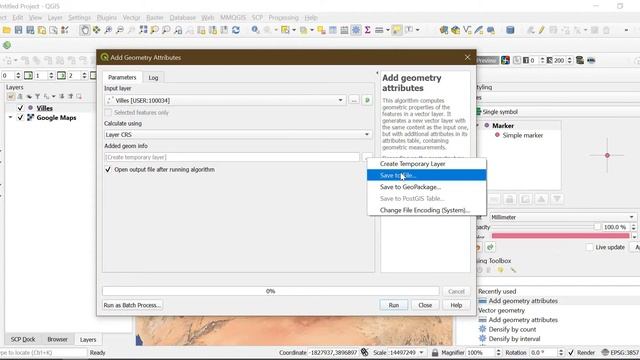Open the Single symbol renderer dropdown
This screenshot has height=360, width=640.
tap(557, 112)
